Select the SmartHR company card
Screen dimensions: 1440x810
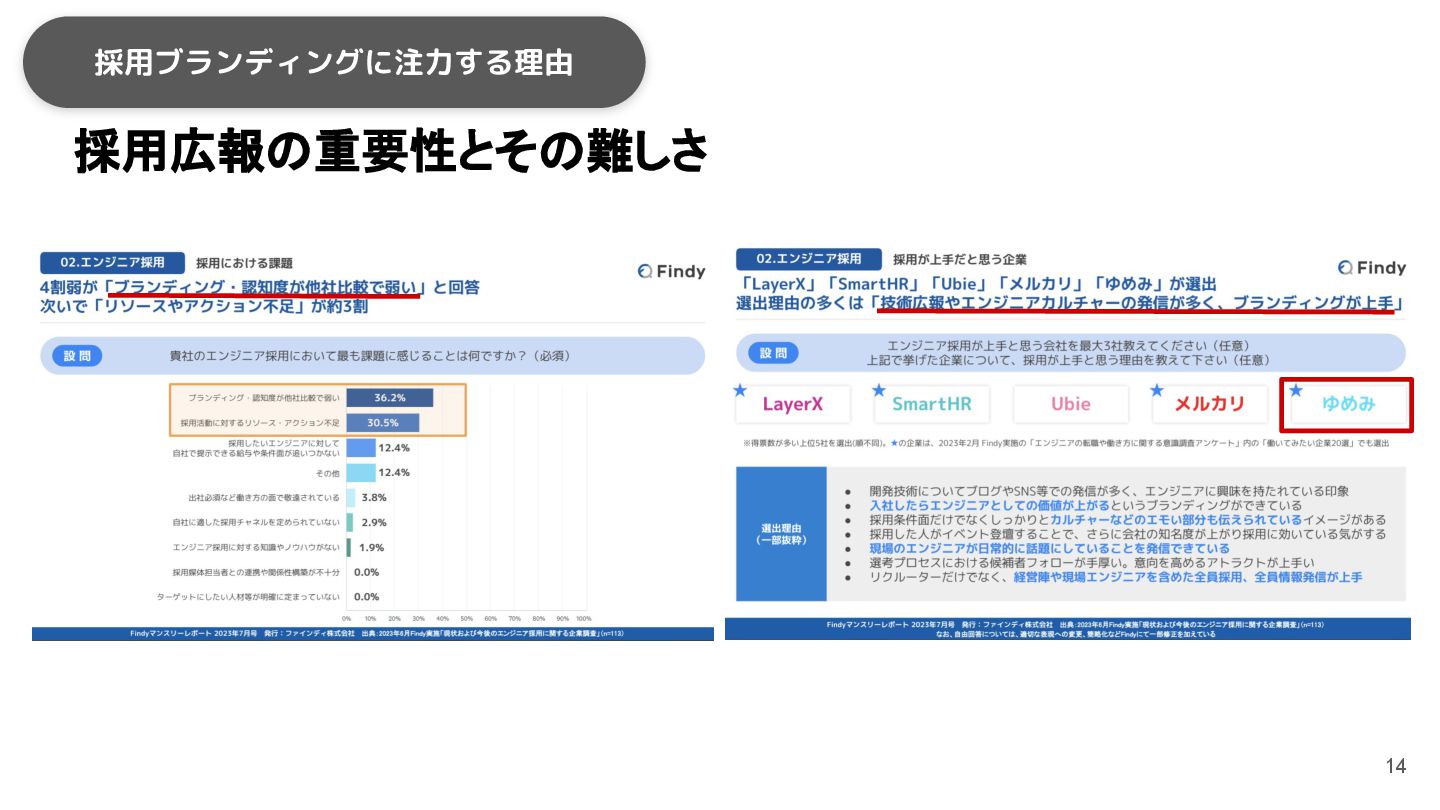932,404
